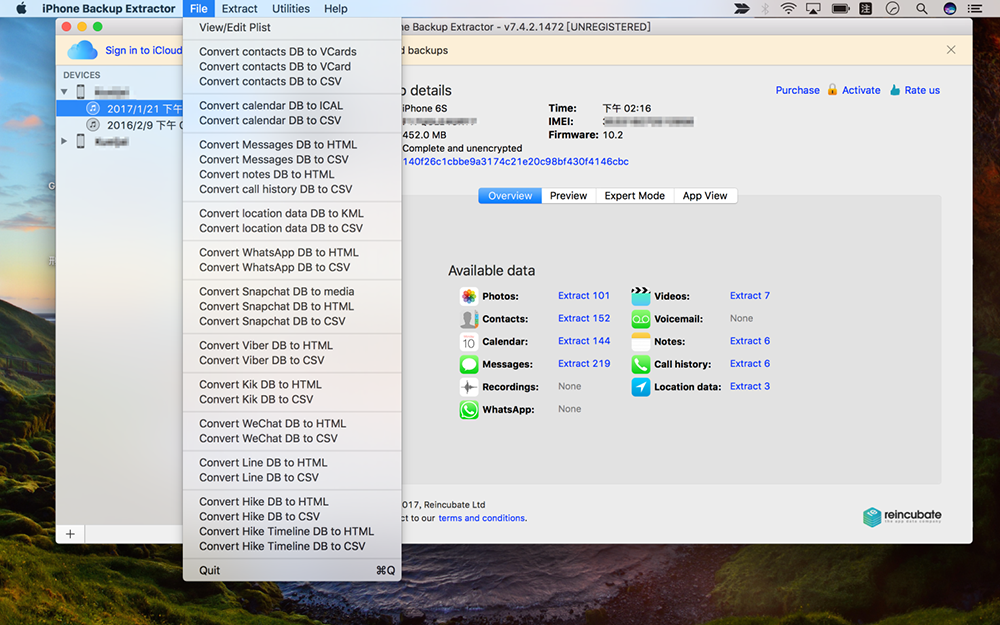1000x625 pixels.
Task: Open the Wi-Fi status menu
Action: coord(788,8)
